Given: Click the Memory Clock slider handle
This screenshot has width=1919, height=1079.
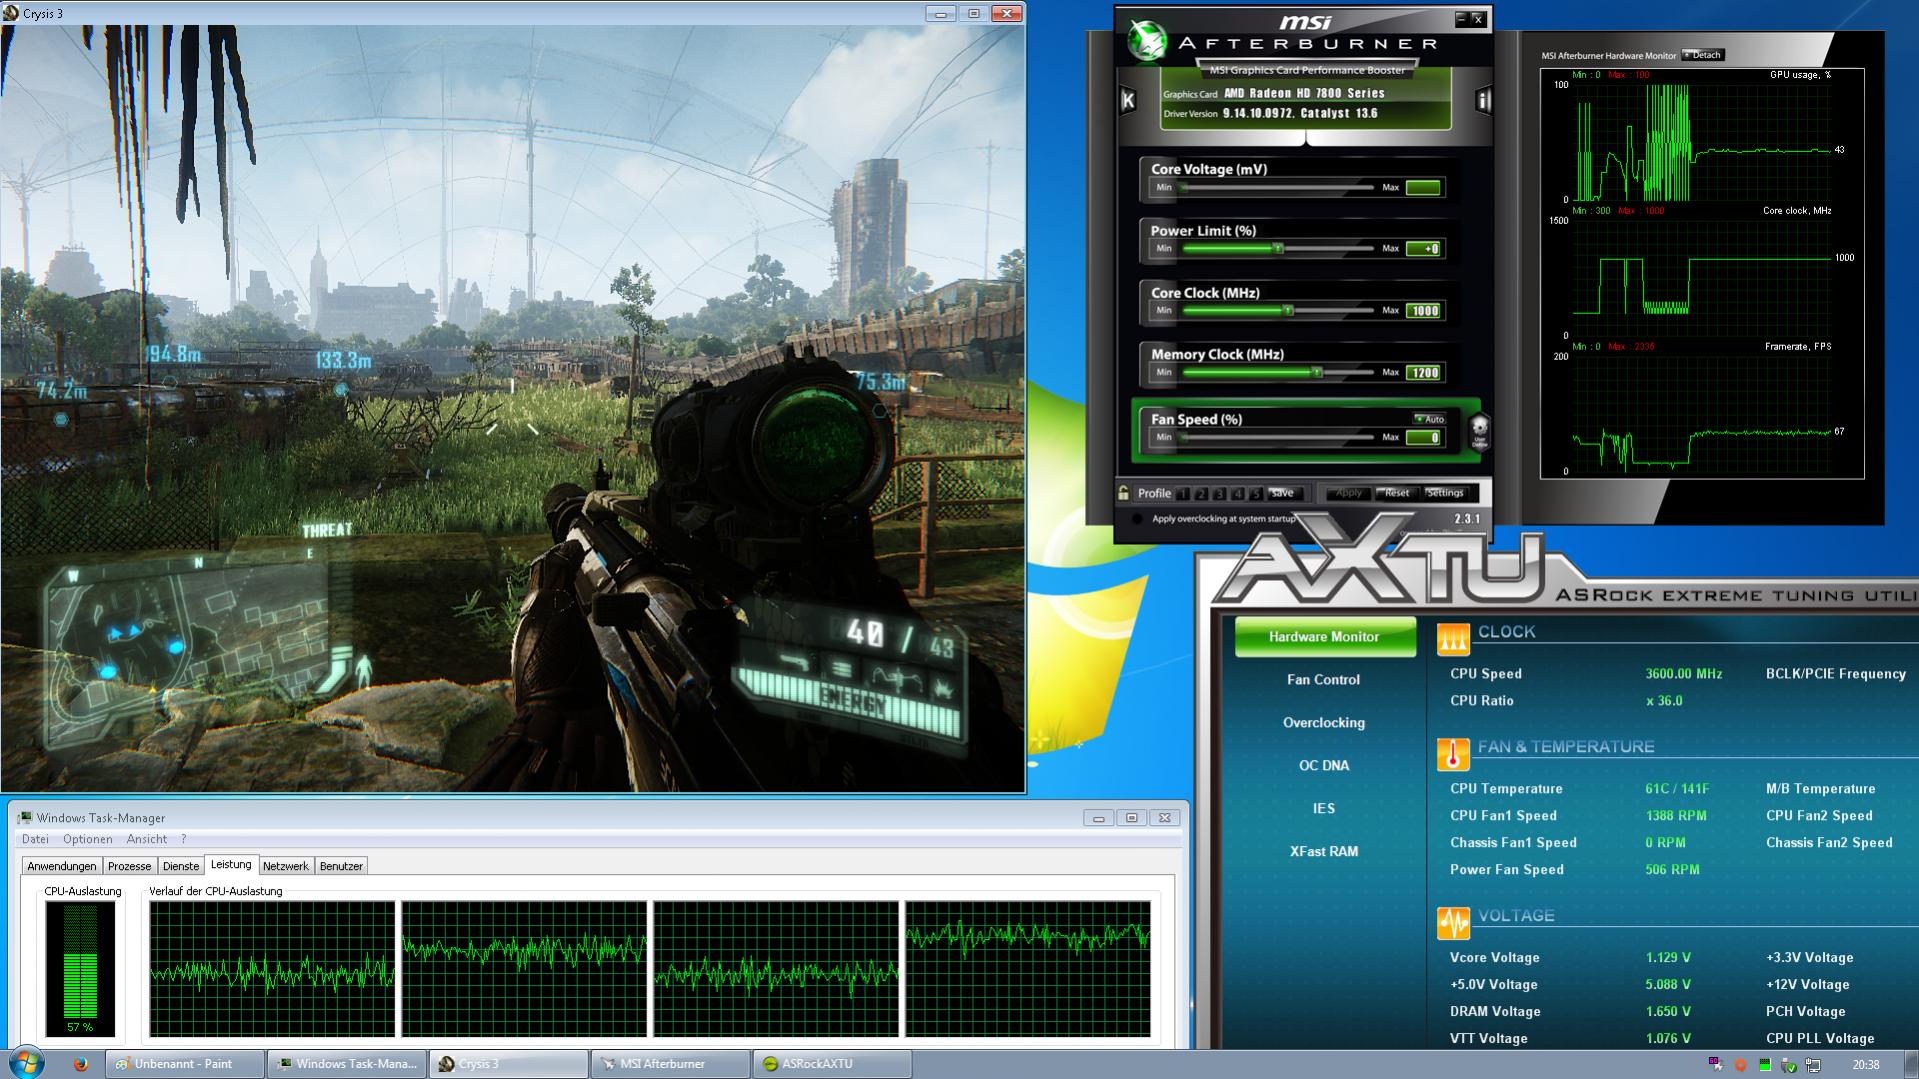Looking at the screenshot, I should [1317, 373].
